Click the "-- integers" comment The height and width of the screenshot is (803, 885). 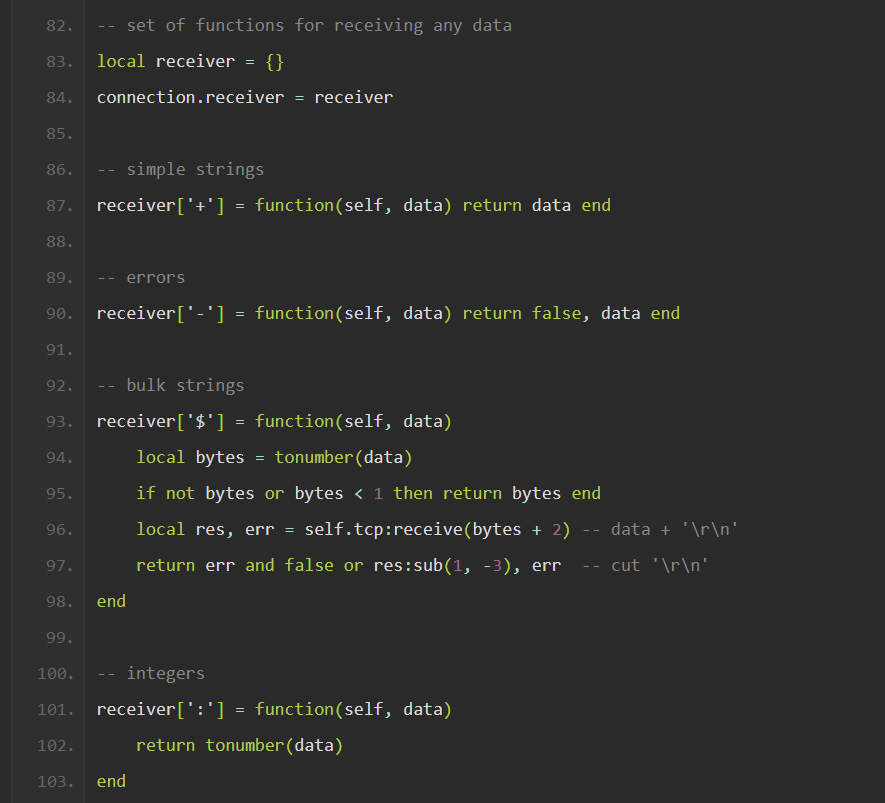151,673
